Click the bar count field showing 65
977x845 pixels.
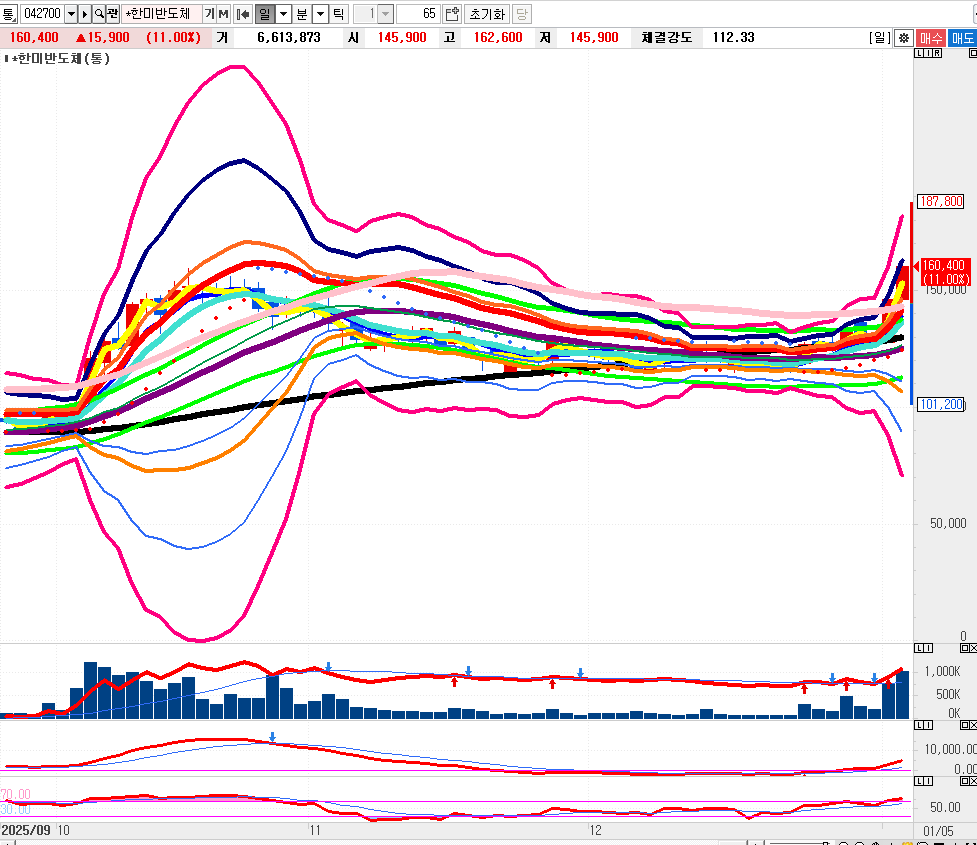tap(418, 14)
